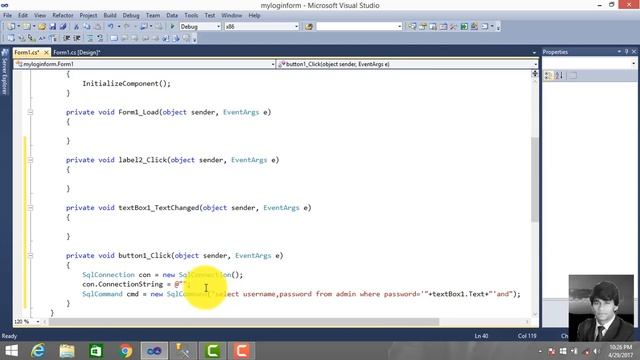Open File Explorer from the taskbar
This screenshot has width=640, height=360.
(x=67, y=351)
